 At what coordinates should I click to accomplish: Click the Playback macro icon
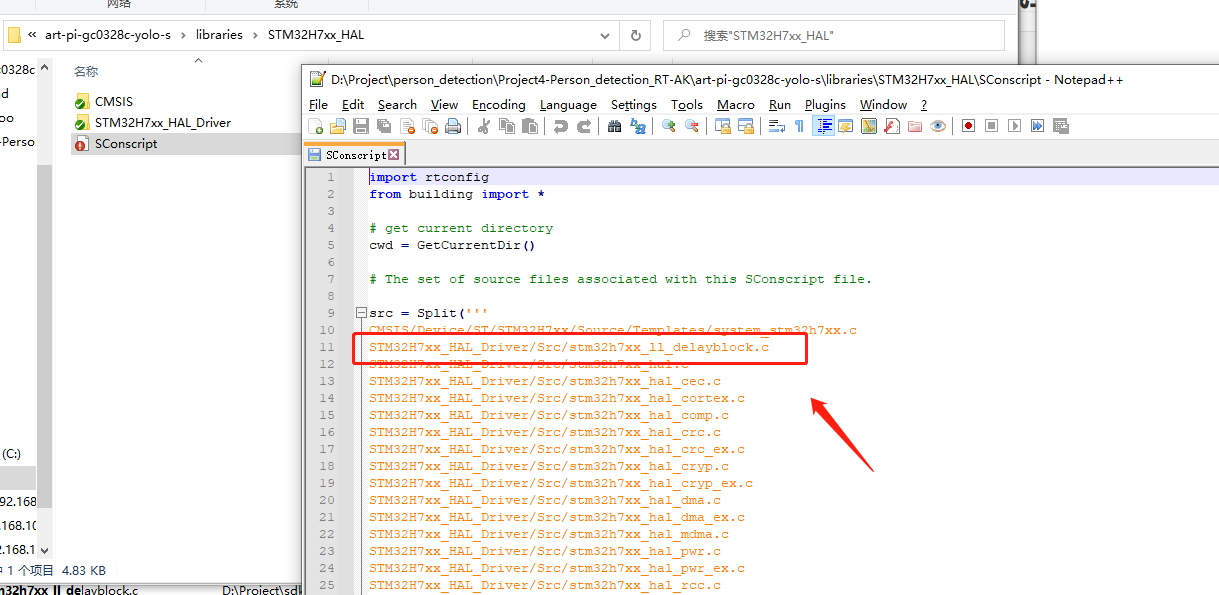coord(1014,126)
